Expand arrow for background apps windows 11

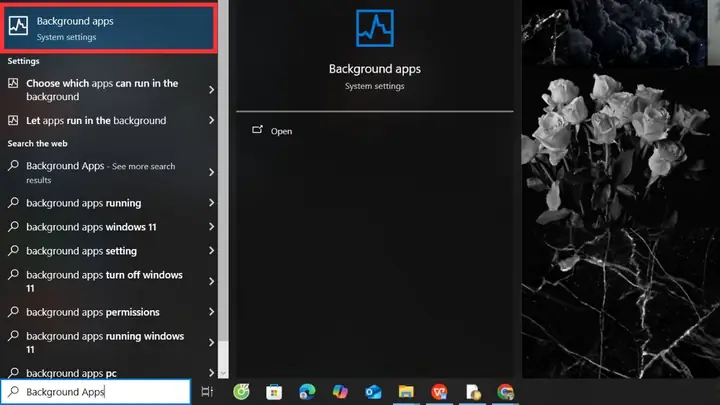pyautogui.click(x=211, y=227)
